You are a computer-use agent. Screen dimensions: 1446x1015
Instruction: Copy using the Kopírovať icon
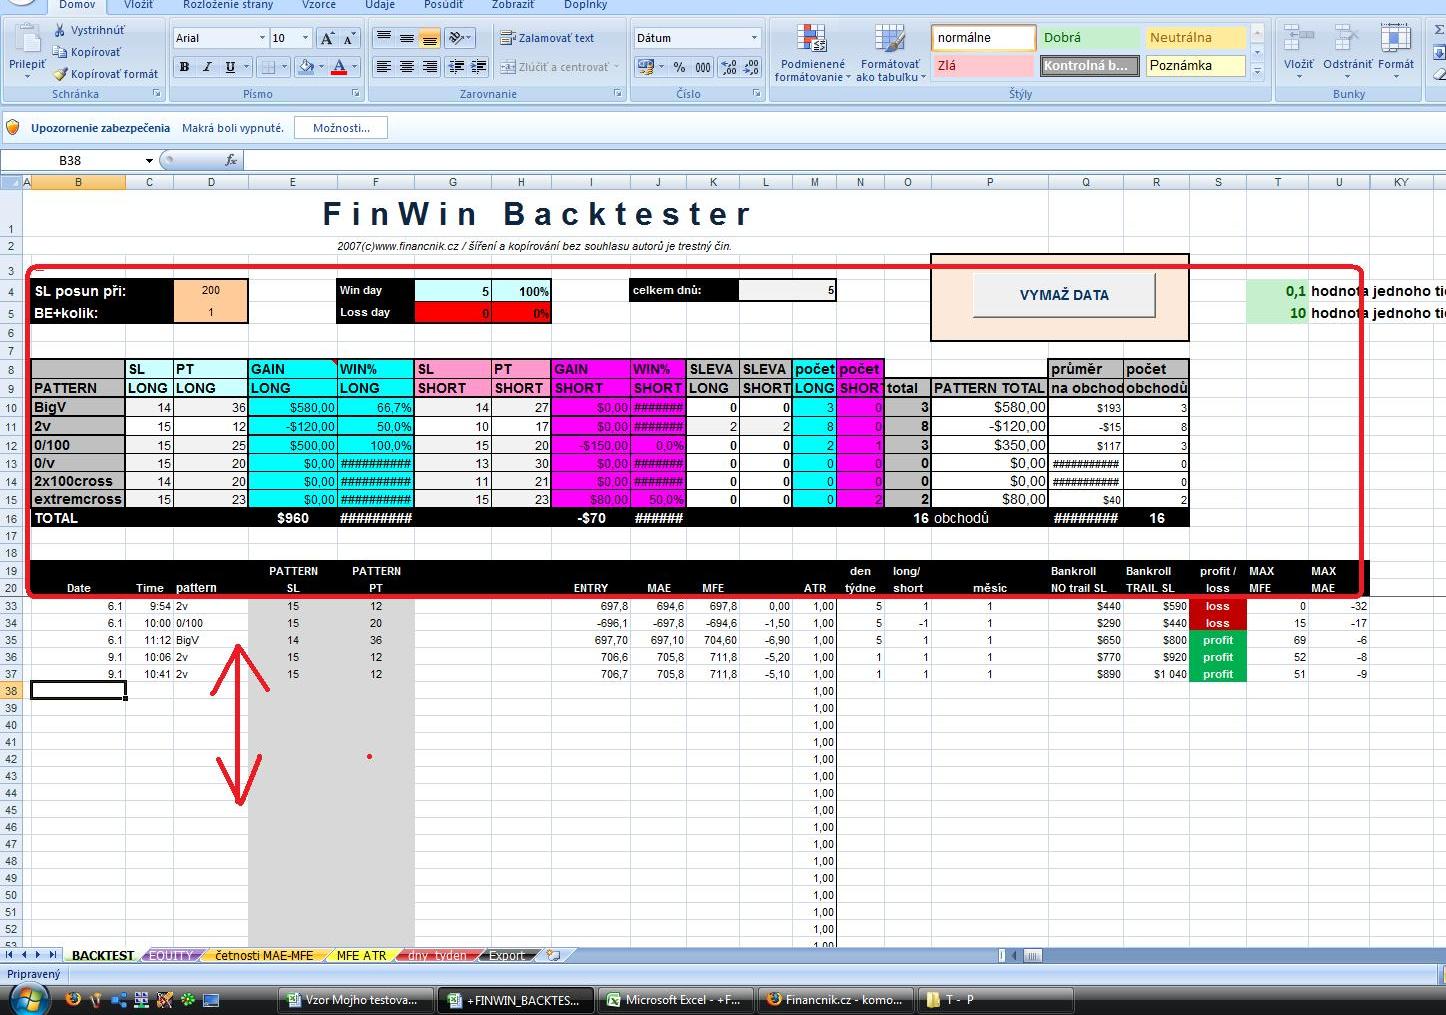[x=60, y=52]
